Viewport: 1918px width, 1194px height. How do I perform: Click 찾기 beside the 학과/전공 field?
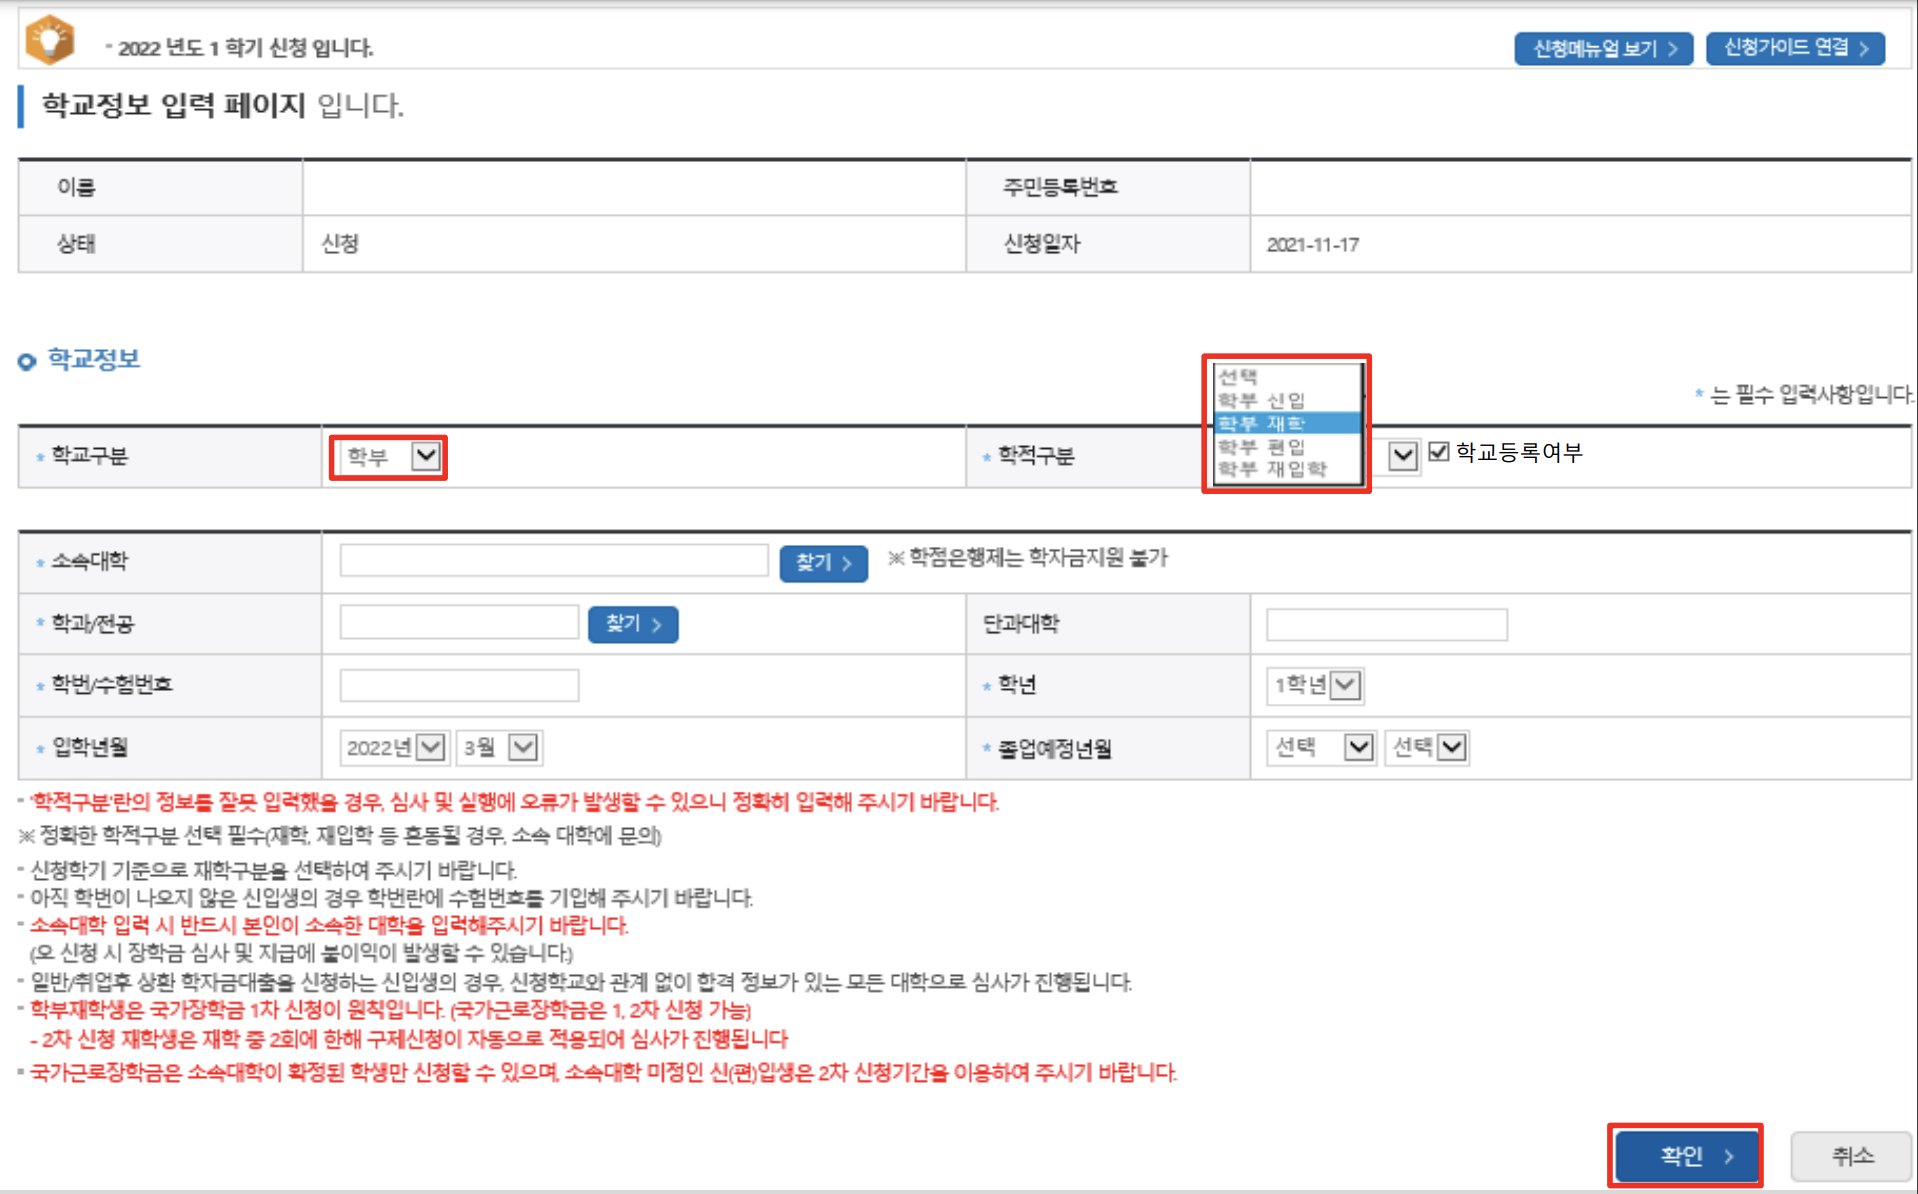[631, 623]
